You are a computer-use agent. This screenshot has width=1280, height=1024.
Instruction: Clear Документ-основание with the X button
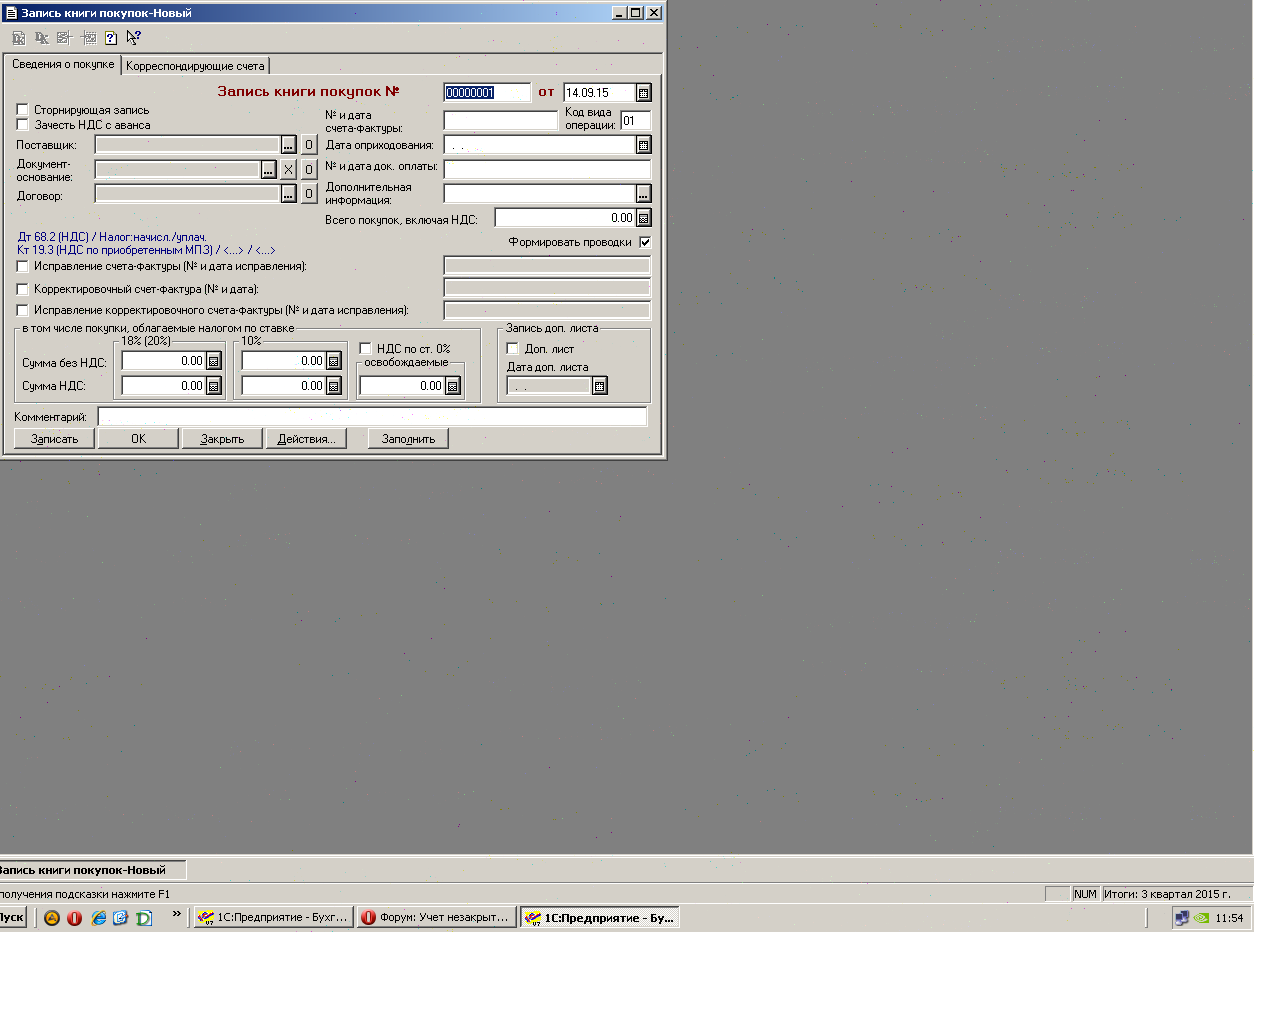pos(289,170)
